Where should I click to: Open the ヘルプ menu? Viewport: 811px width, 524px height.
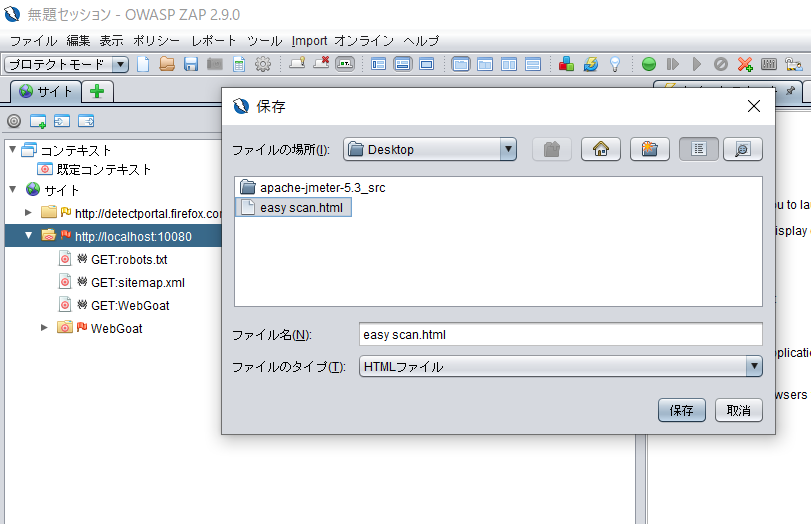pos(421,41)
